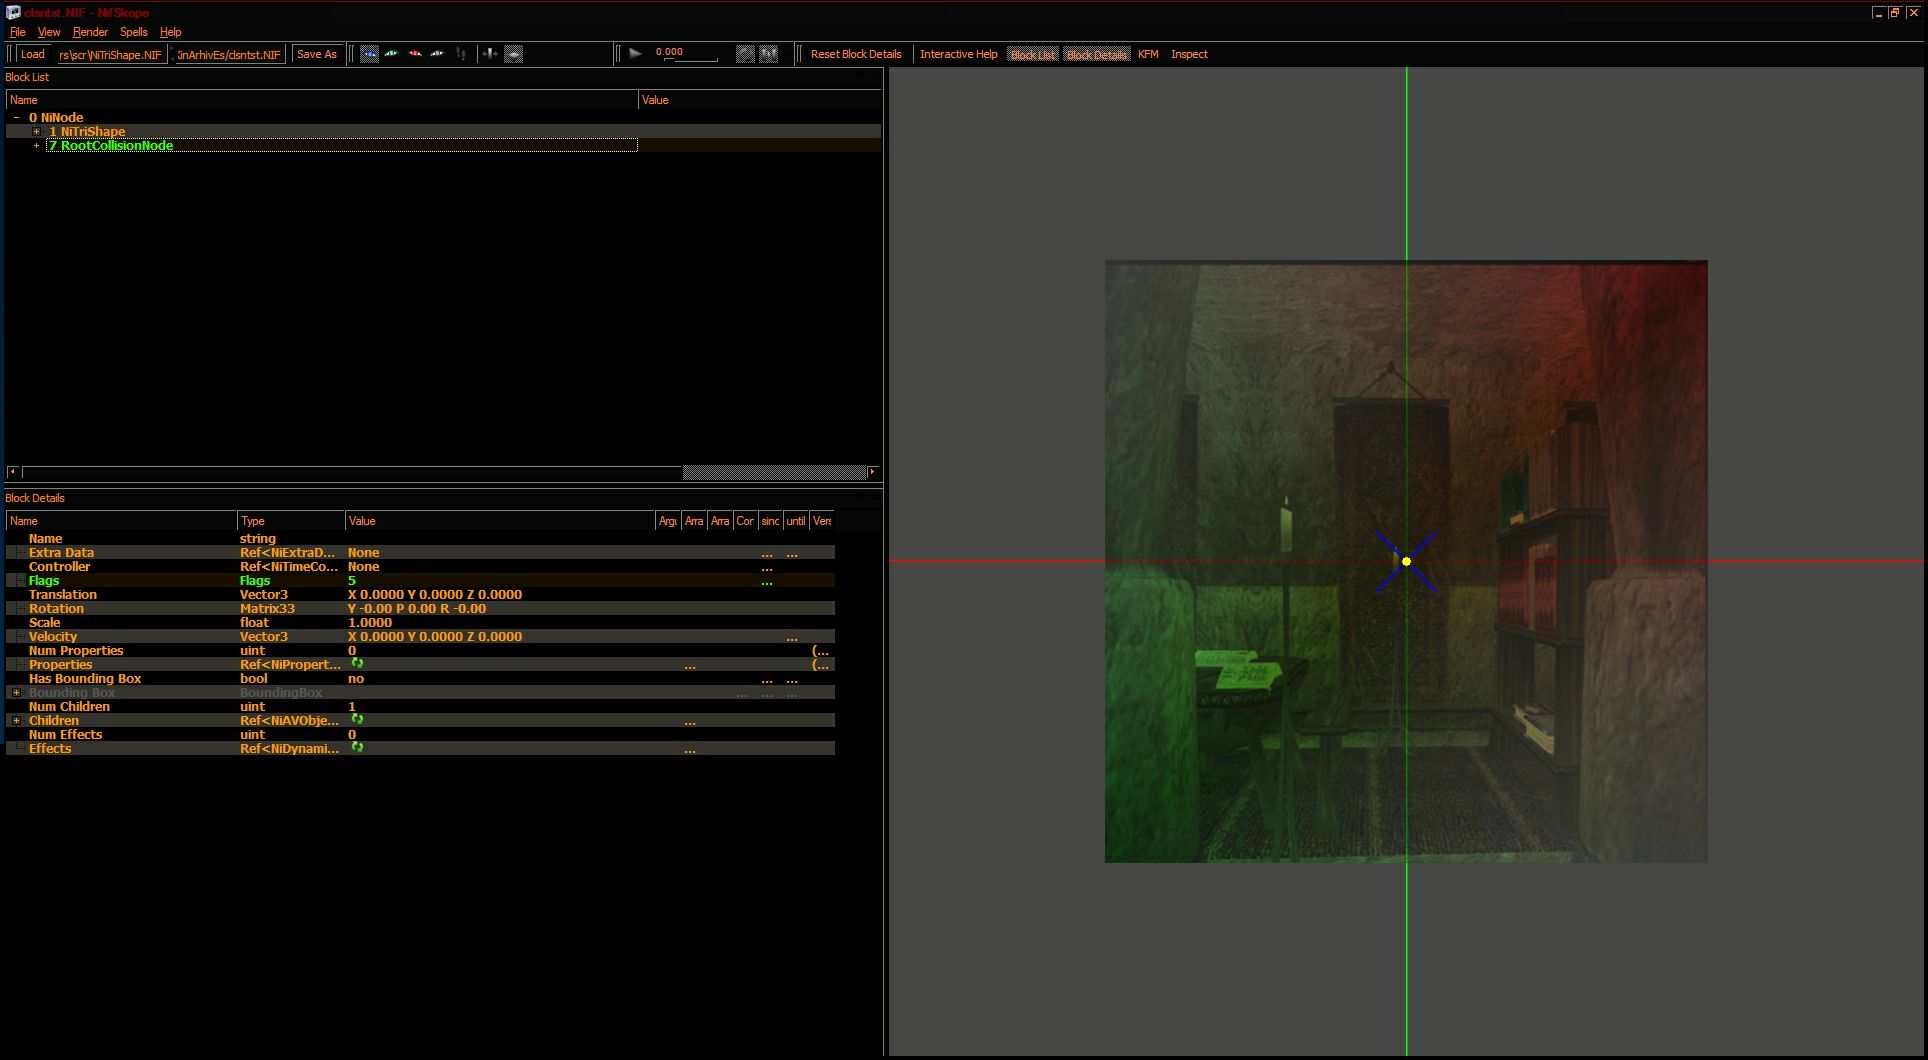Click the Translation row value
Image resolution: width=1928 pixels, height=1060 pixels.
point(435,594)
